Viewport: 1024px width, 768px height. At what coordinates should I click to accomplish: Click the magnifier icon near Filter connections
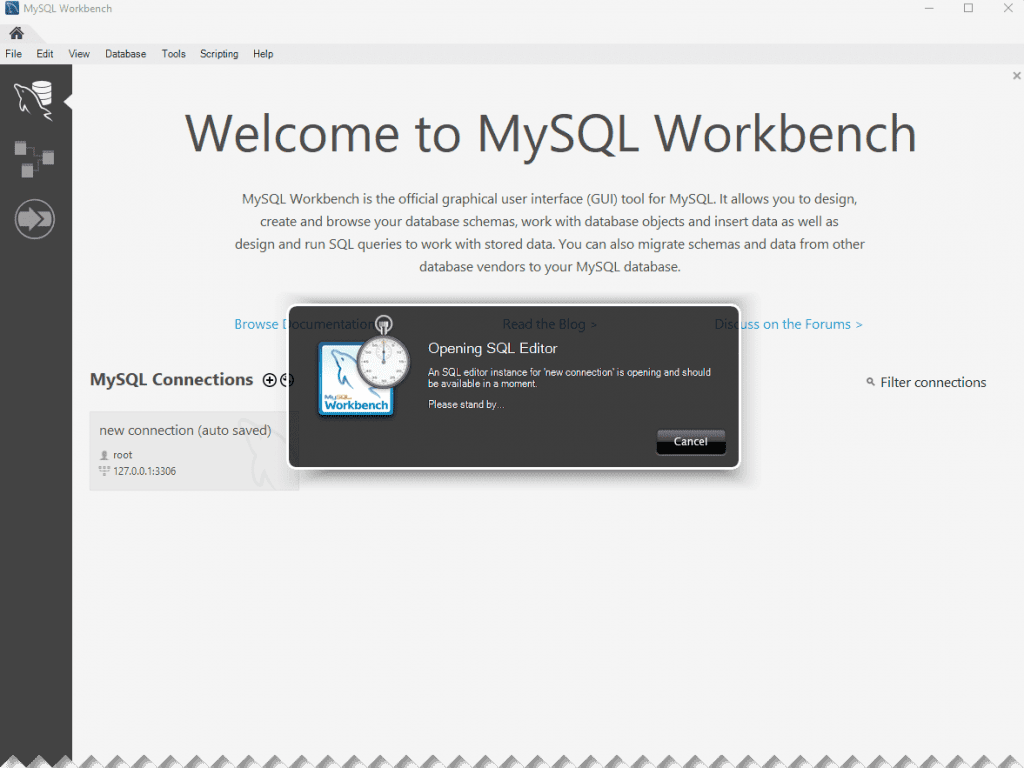point(869,382)
